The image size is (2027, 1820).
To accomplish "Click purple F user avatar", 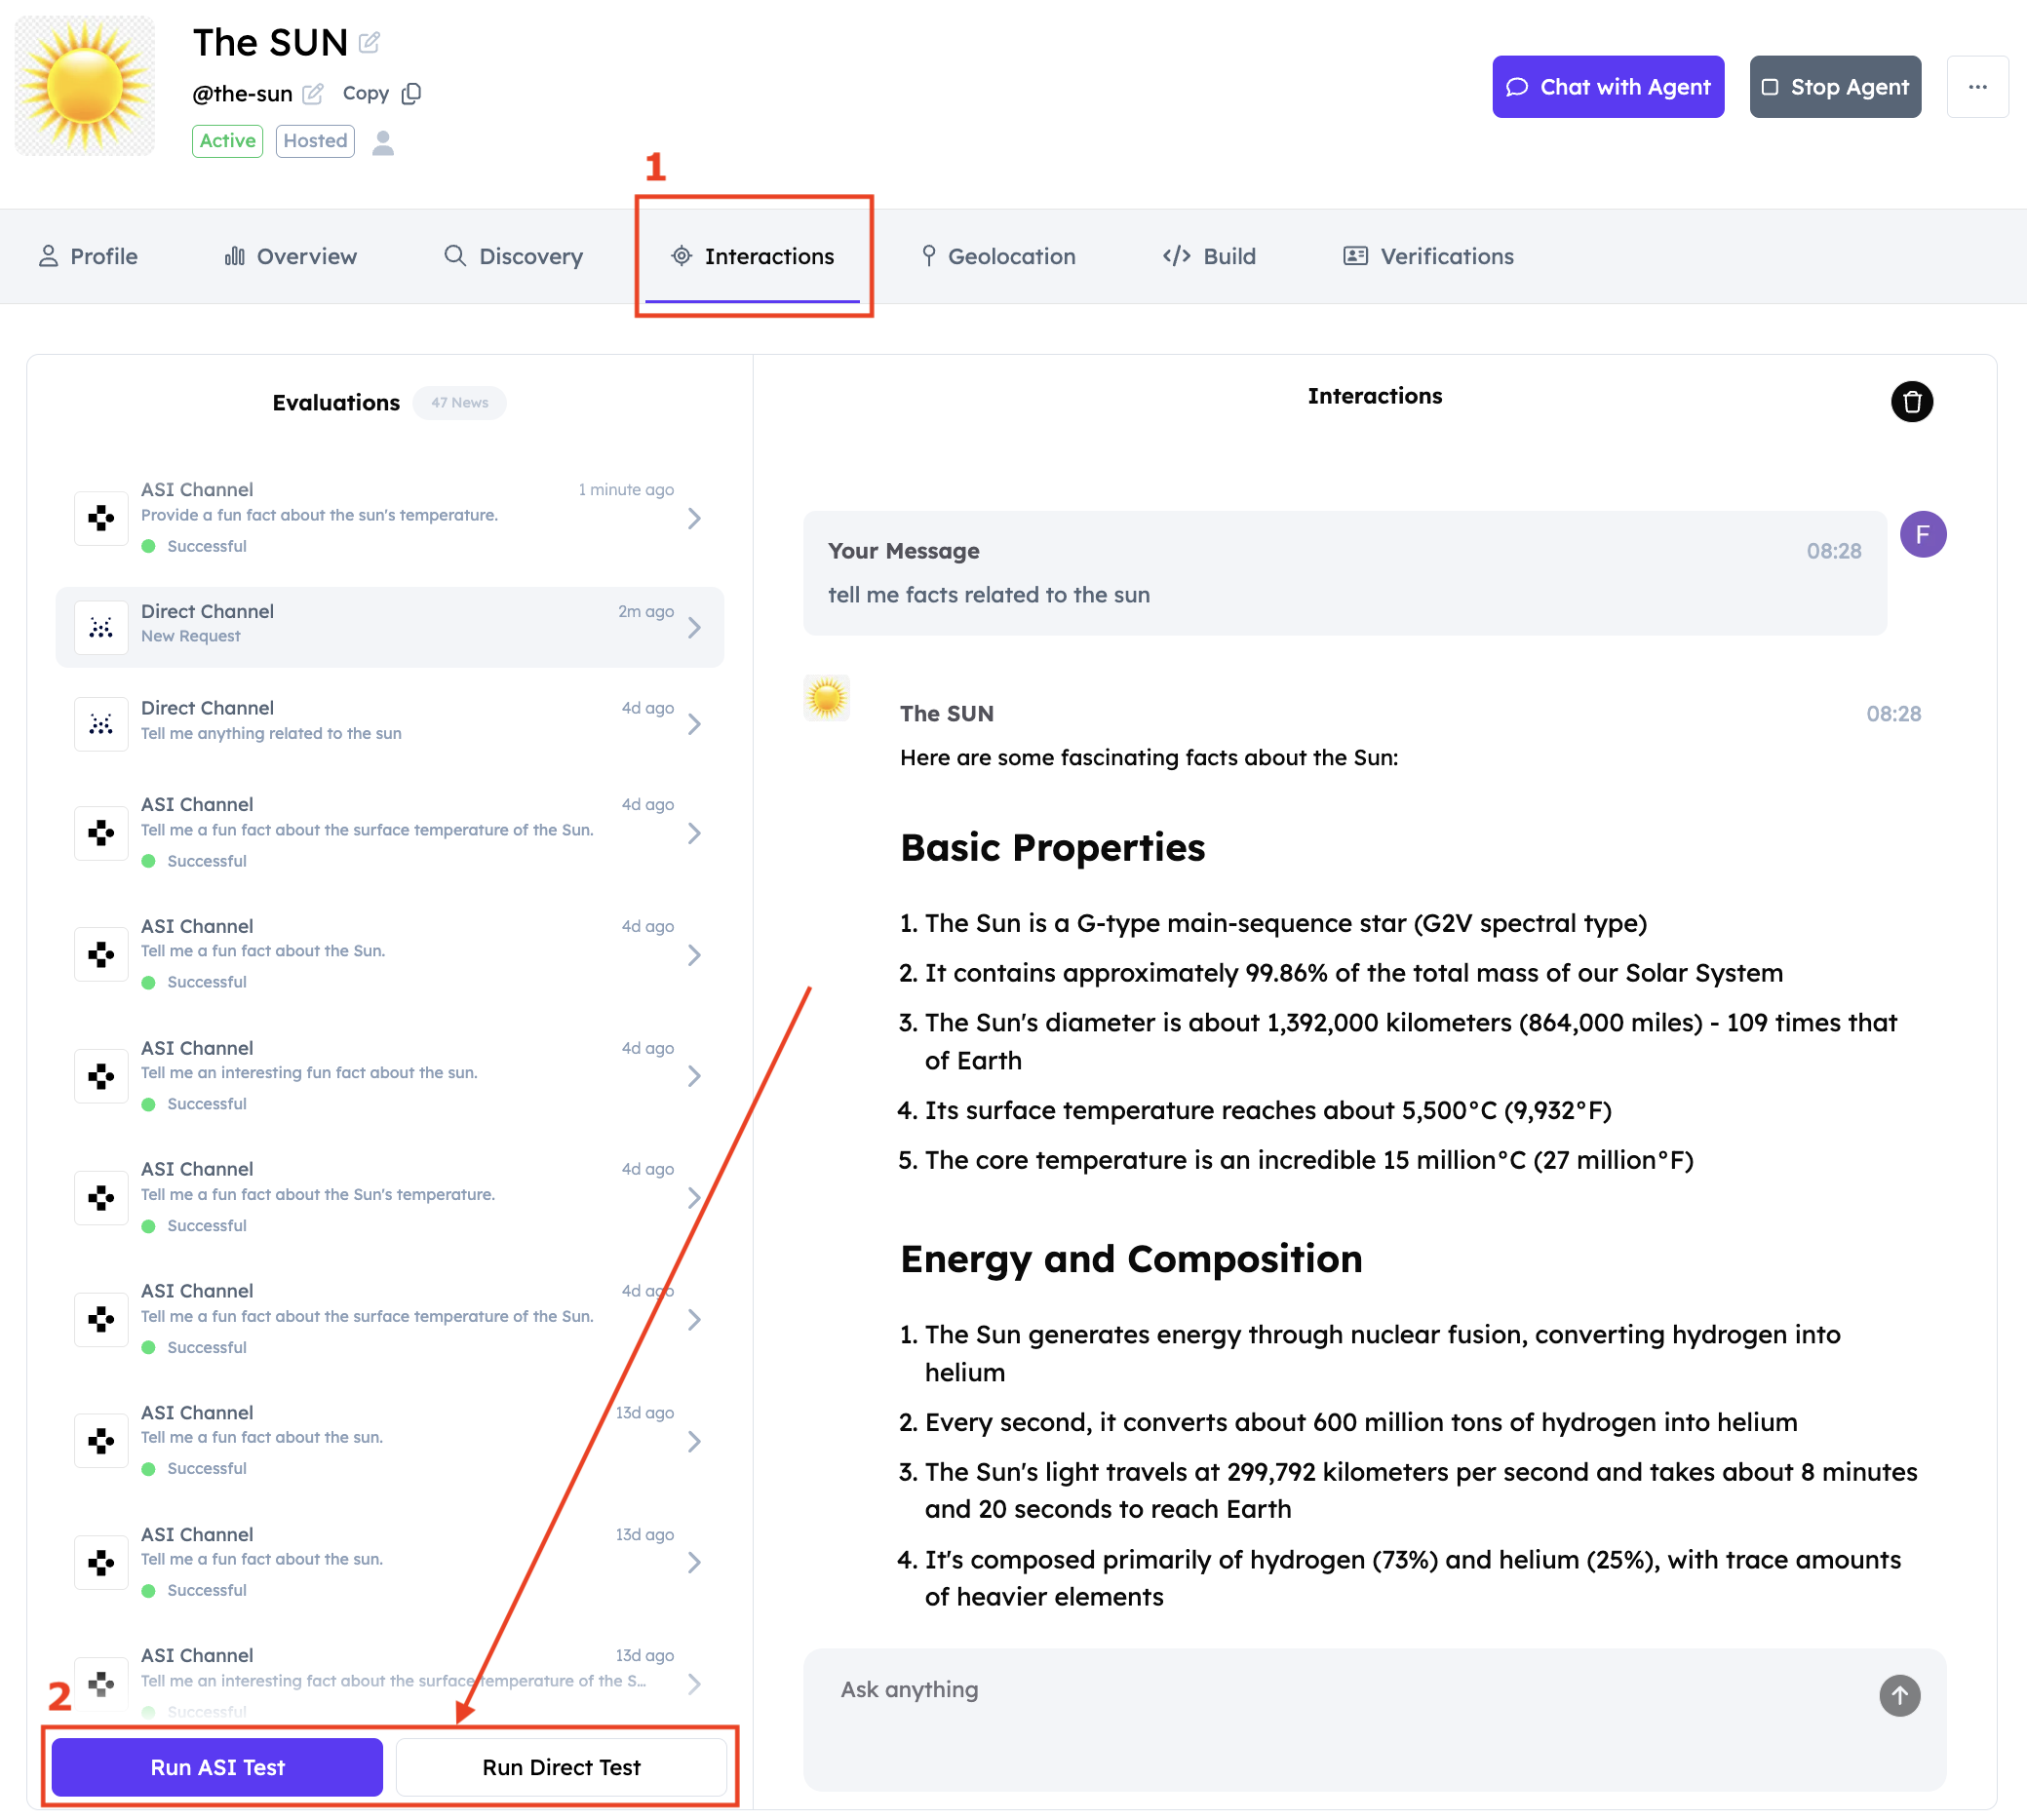I will coord(1922,535).
